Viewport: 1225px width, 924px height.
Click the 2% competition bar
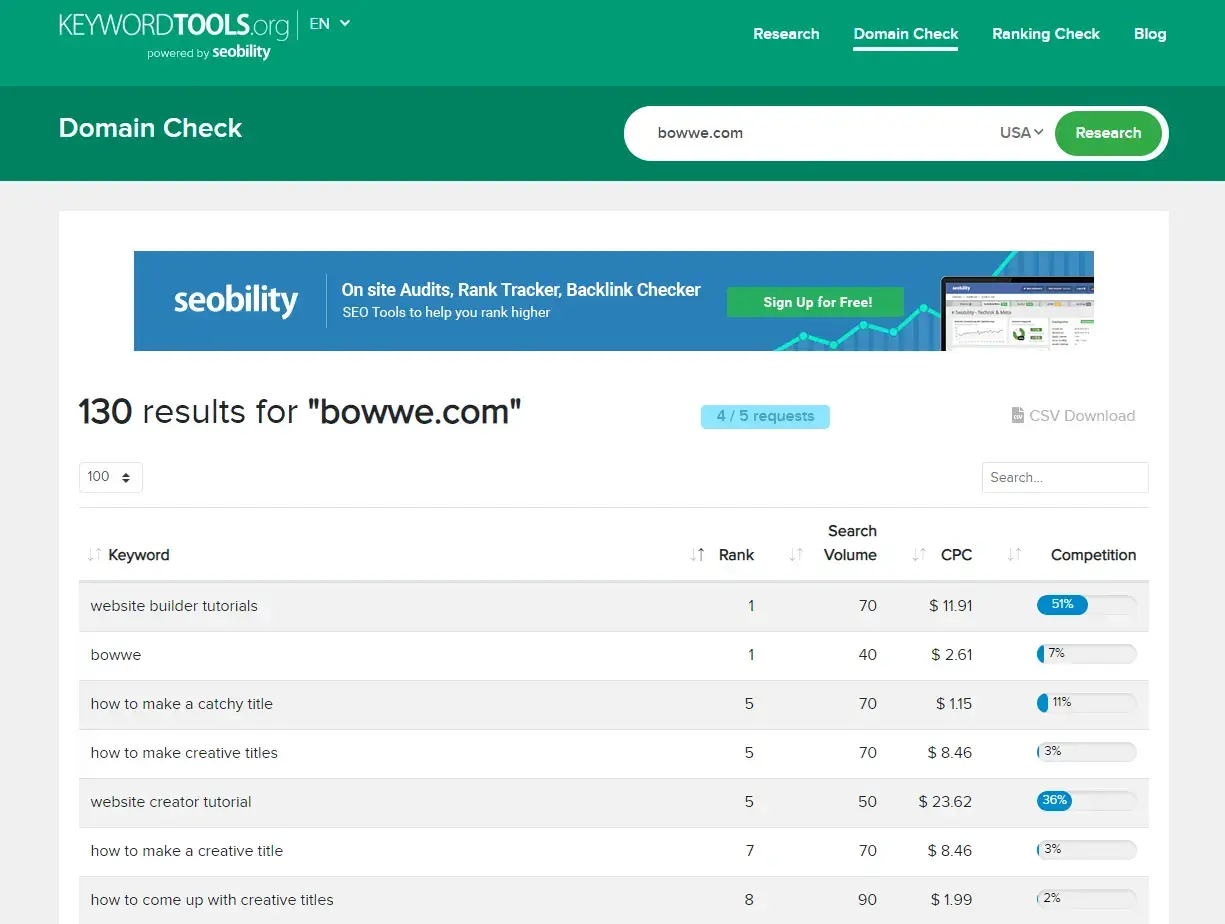1087,899
